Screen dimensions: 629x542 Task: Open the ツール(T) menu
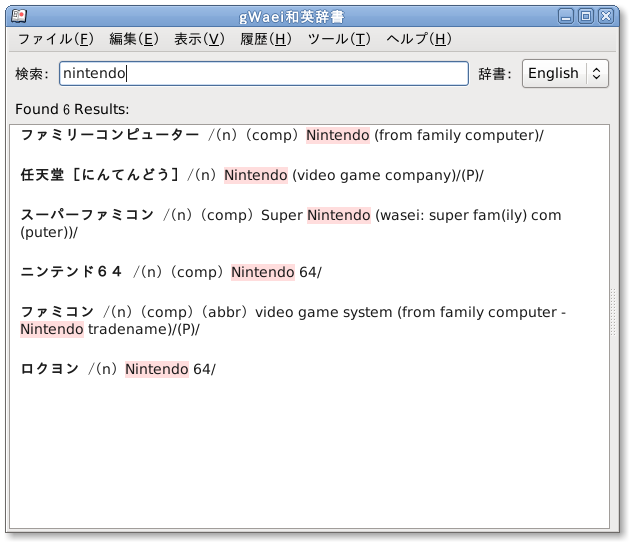click(339, 39)
